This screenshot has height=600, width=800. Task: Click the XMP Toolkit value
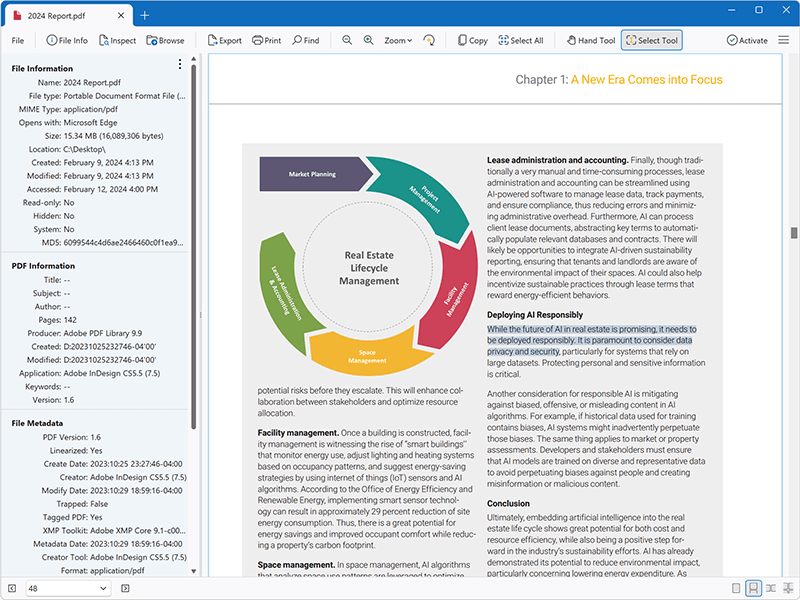click(x=138, y=531)
